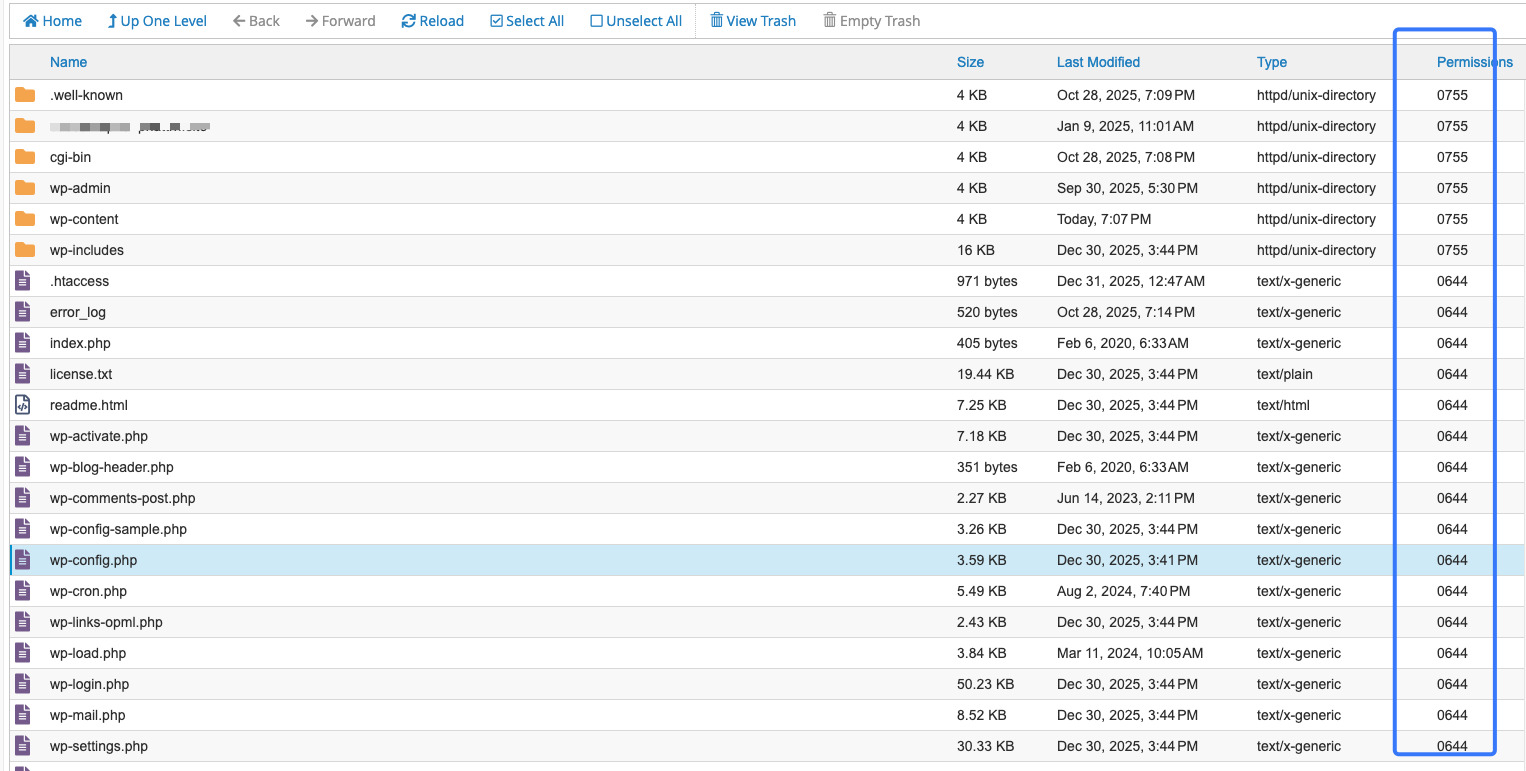Click the readme.html file icon
Screen dimensions: 1526x771
click(23, 405)
